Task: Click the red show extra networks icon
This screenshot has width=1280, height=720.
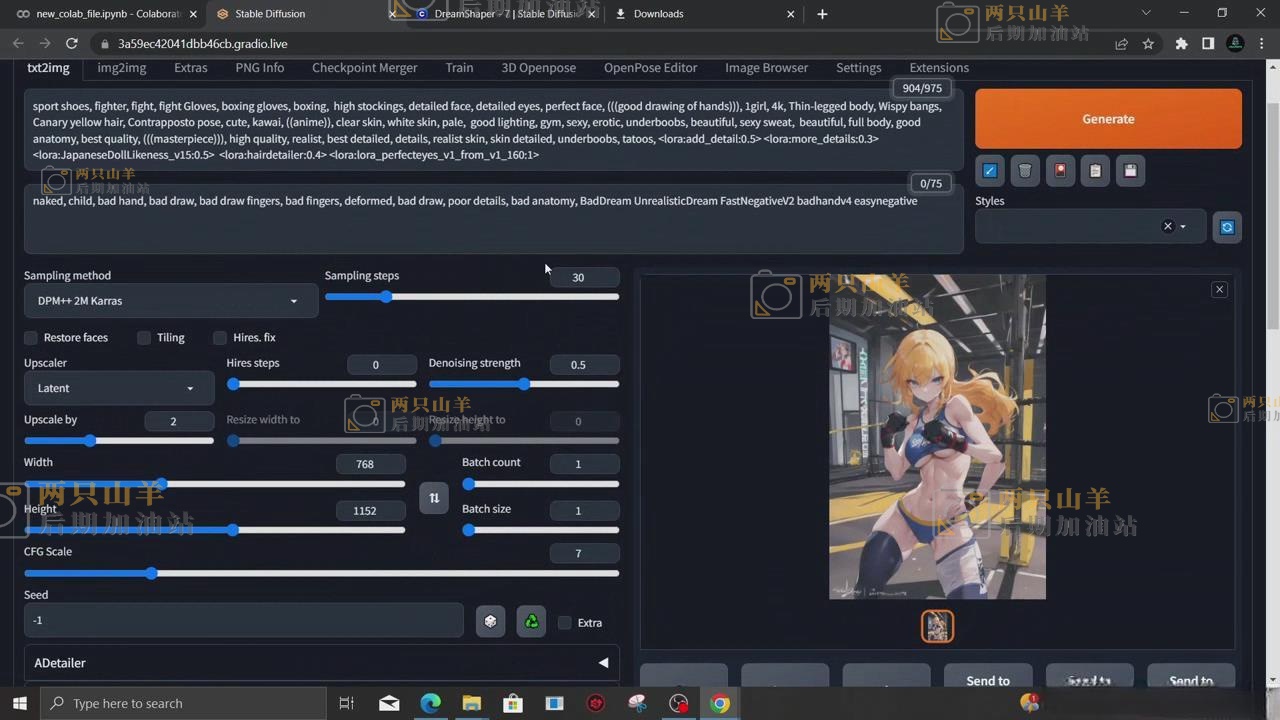Action: pyautogui.click(x=1060, y=170)
